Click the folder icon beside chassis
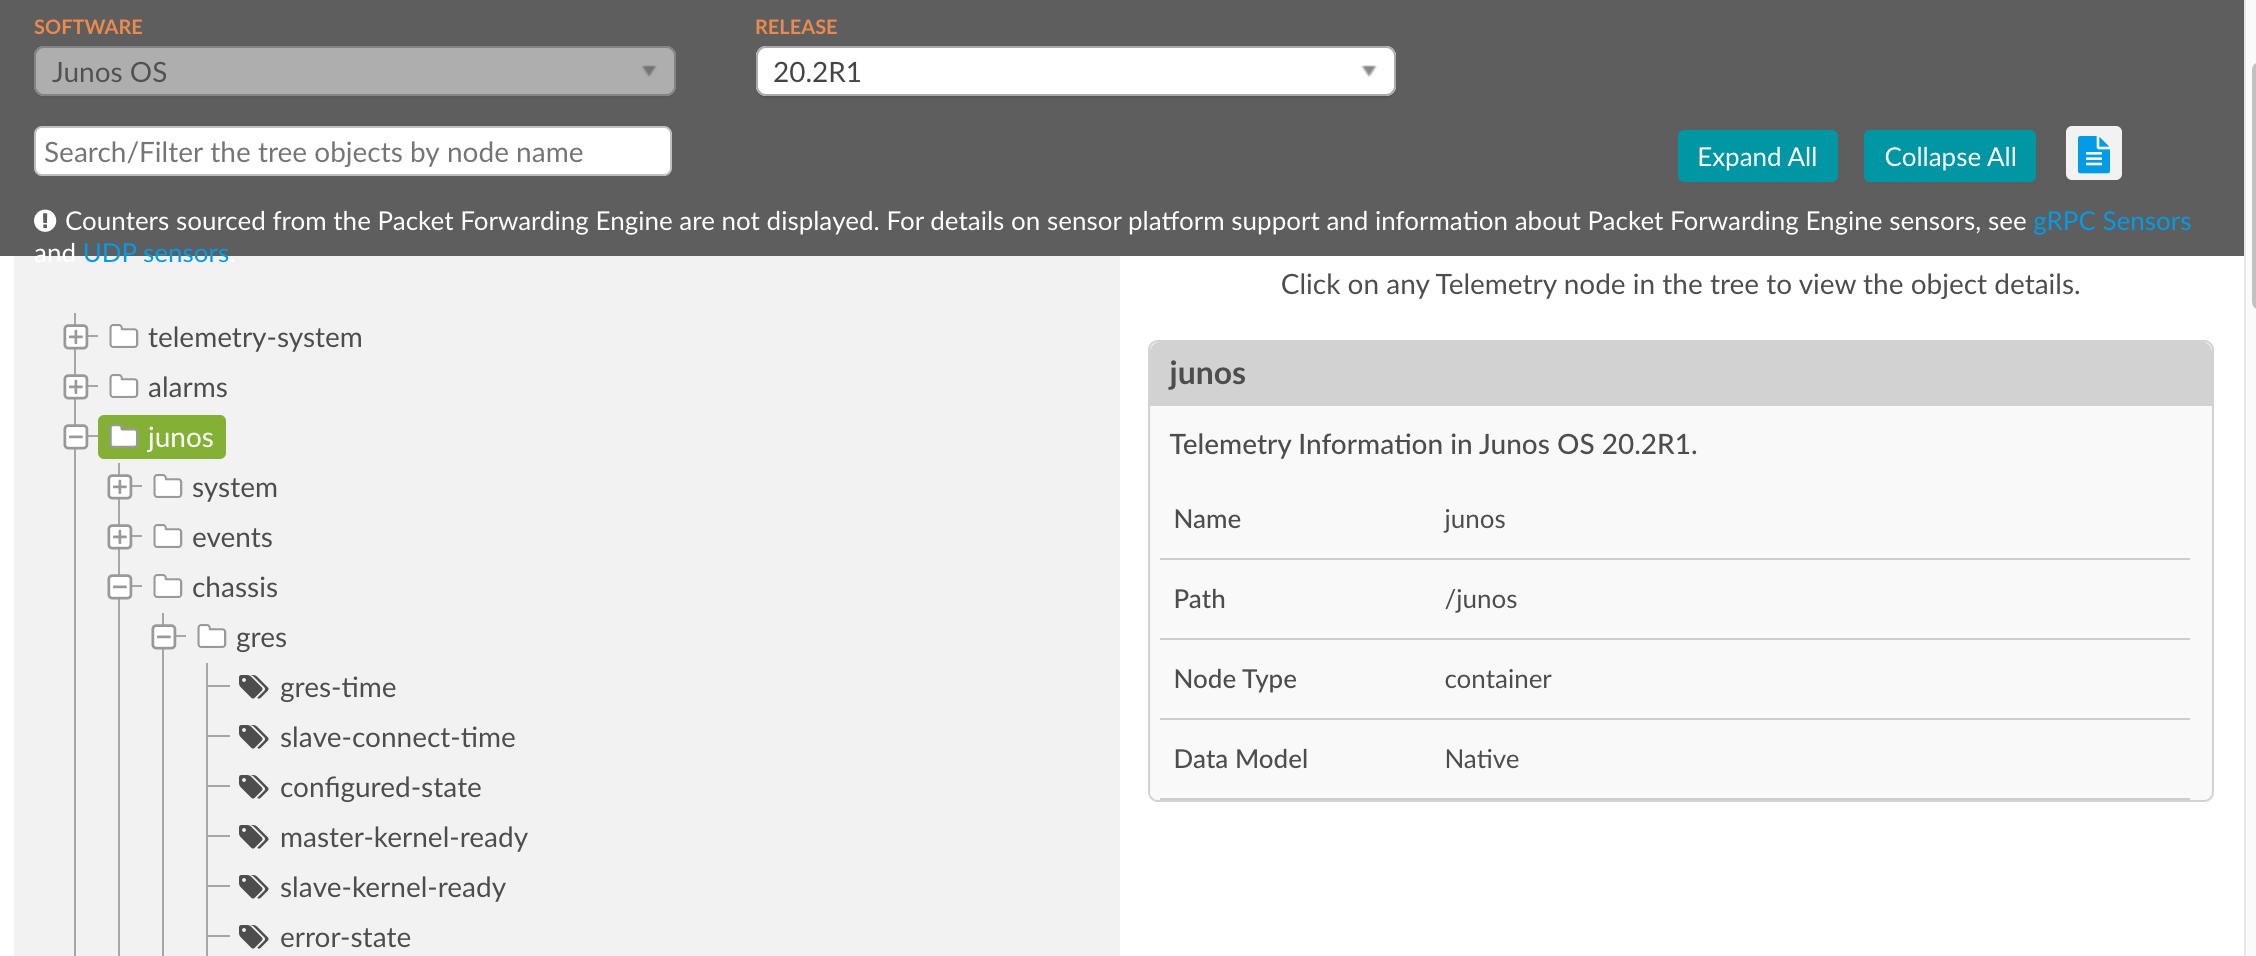Screen dimensions: 2256x956 pyautogui.click(x=167, y=586)
